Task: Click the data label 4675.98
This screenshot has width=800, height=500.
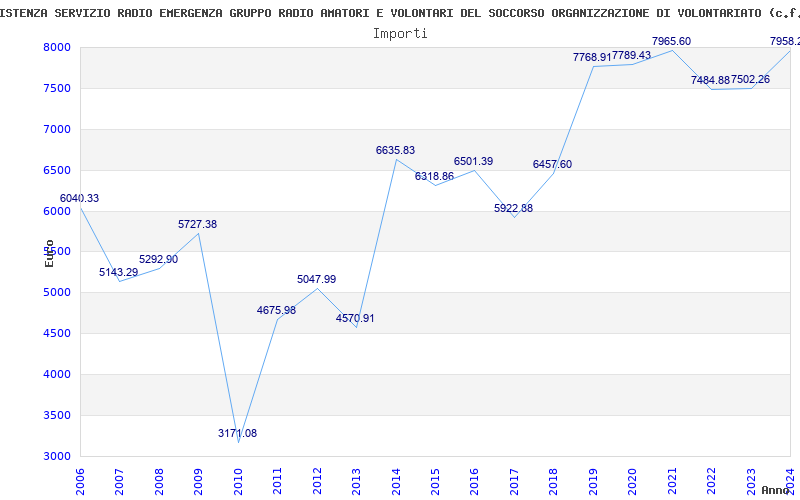Action: (276, 310)
